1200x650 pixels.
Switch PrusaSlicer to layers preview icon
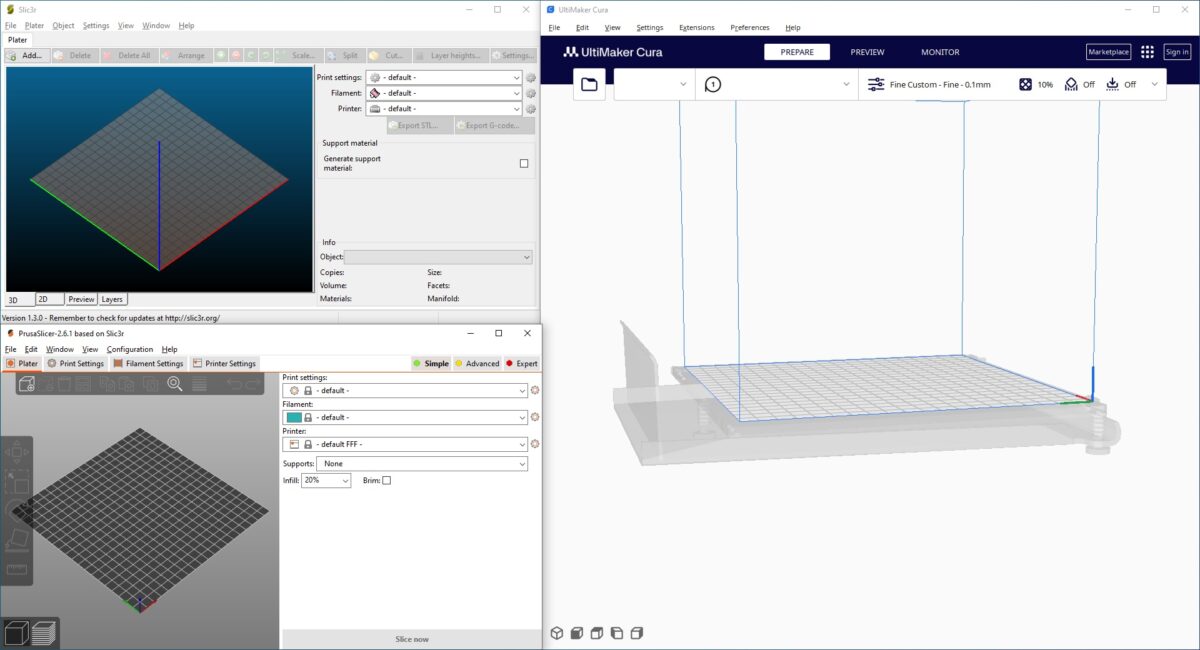click(43, 633)
